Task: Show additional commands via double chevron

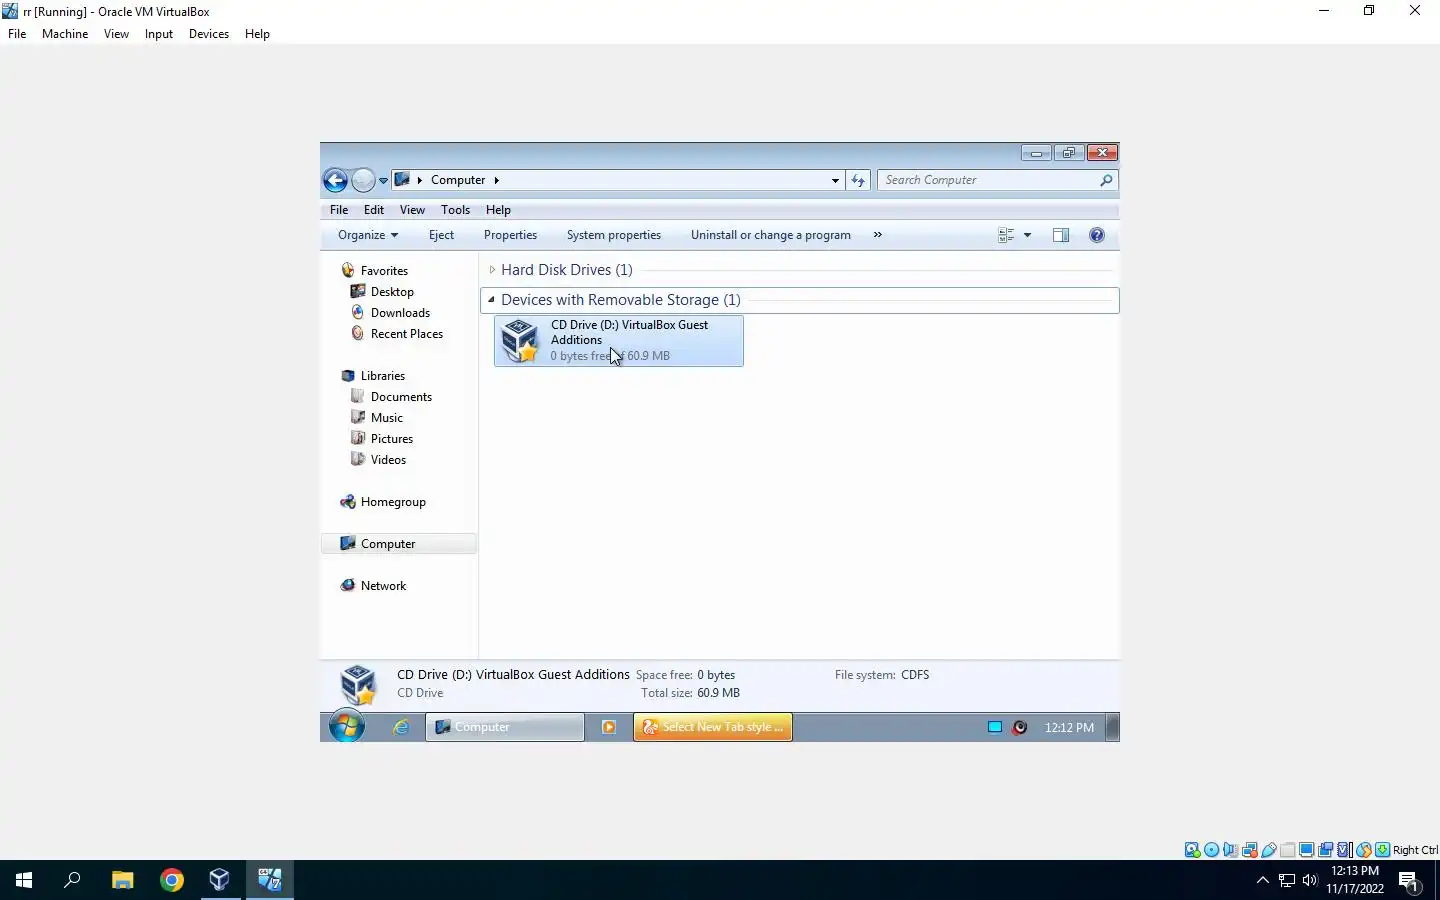Action: tap(878, 235)
